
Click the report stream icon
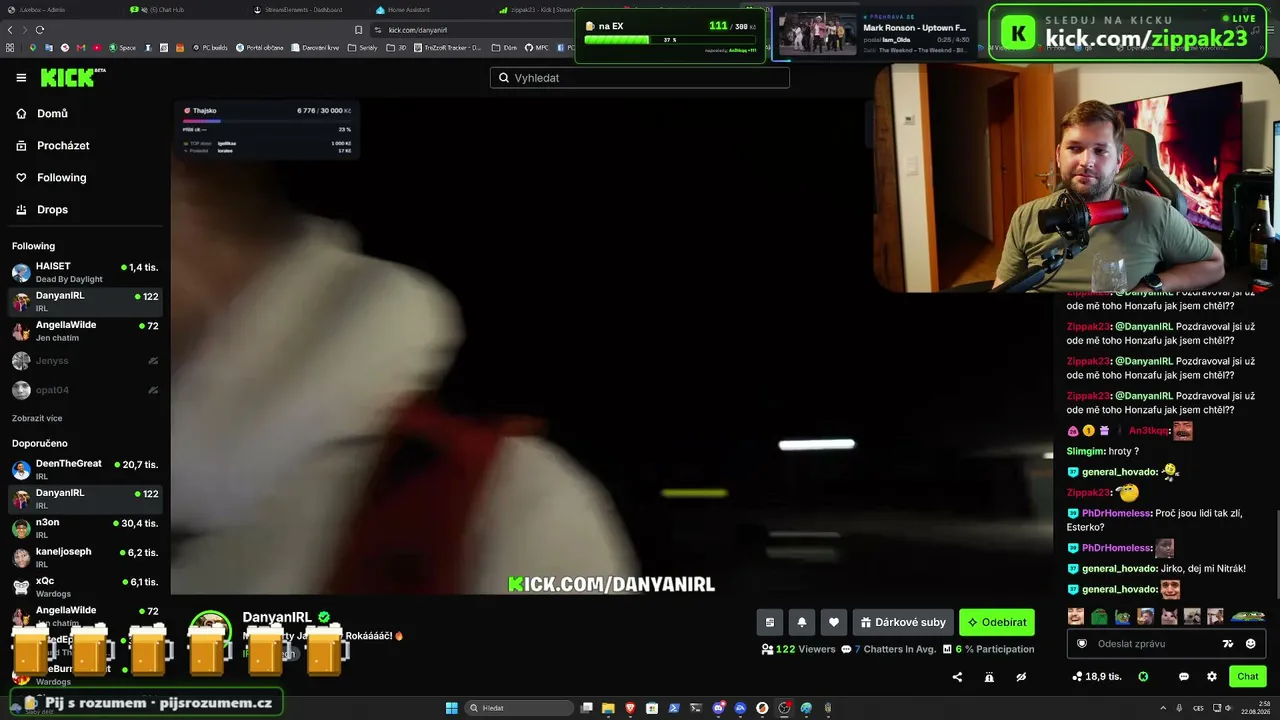[989, 677]
